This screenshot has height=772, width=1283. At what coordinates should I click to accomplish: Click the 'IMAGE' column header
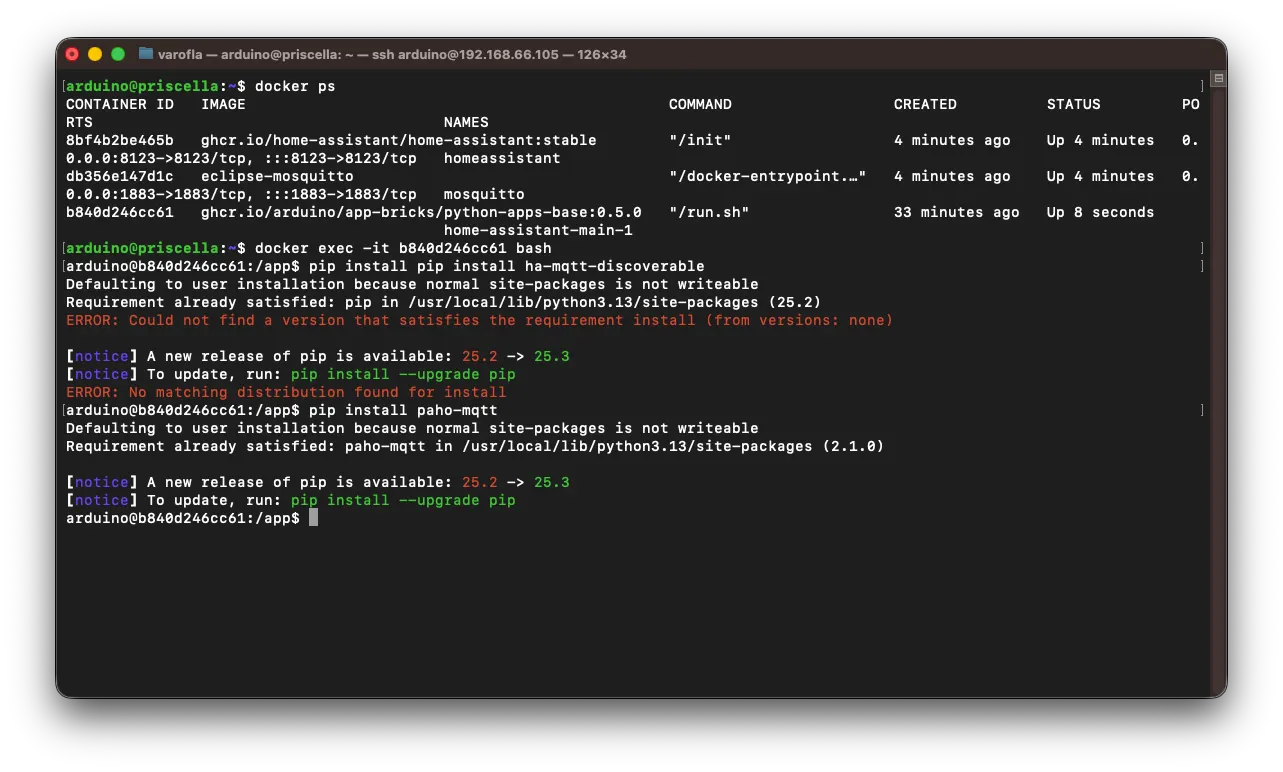pos(223,104)
